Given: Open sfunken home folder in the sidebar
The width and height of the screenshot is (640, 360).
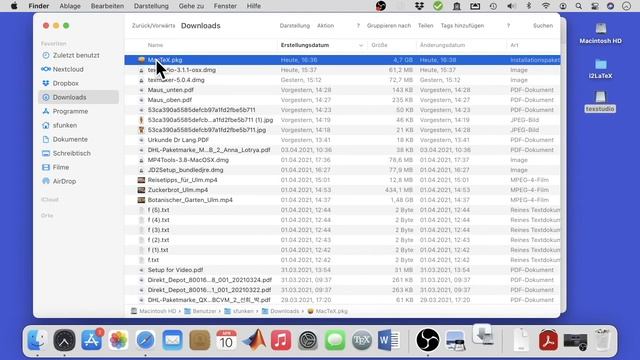Looking at the screenshot, I should (59, 125).
